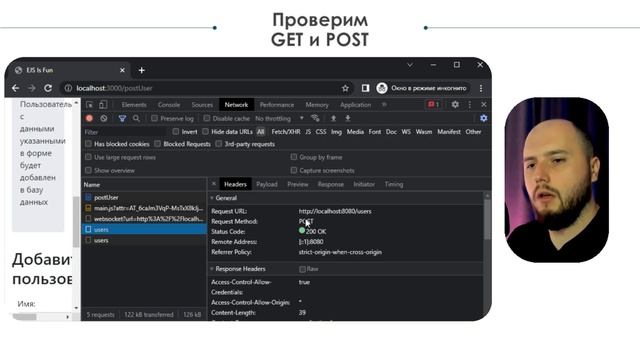Open DevTools more options dots
640x360 pixels.
[x=470, y=105]
